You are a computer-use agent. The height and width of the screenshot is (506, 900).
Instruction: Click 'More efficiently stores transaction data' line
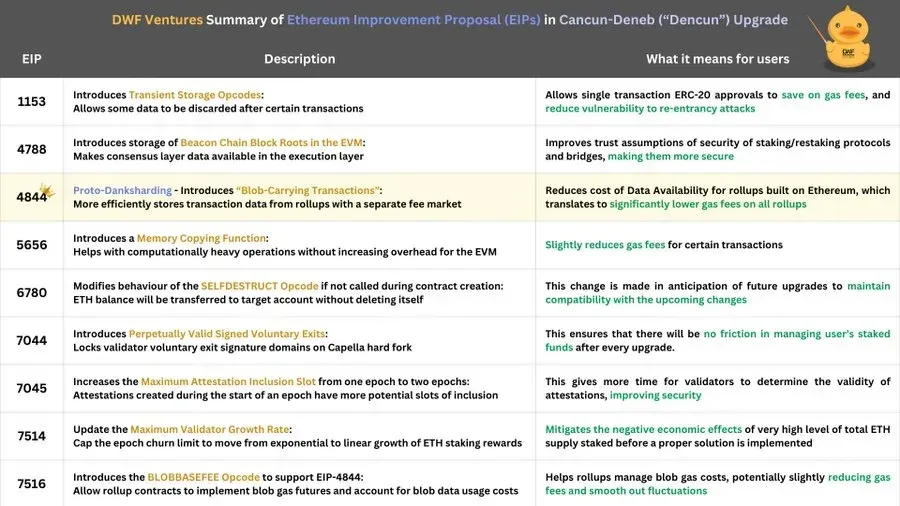[x=267, y=204]
